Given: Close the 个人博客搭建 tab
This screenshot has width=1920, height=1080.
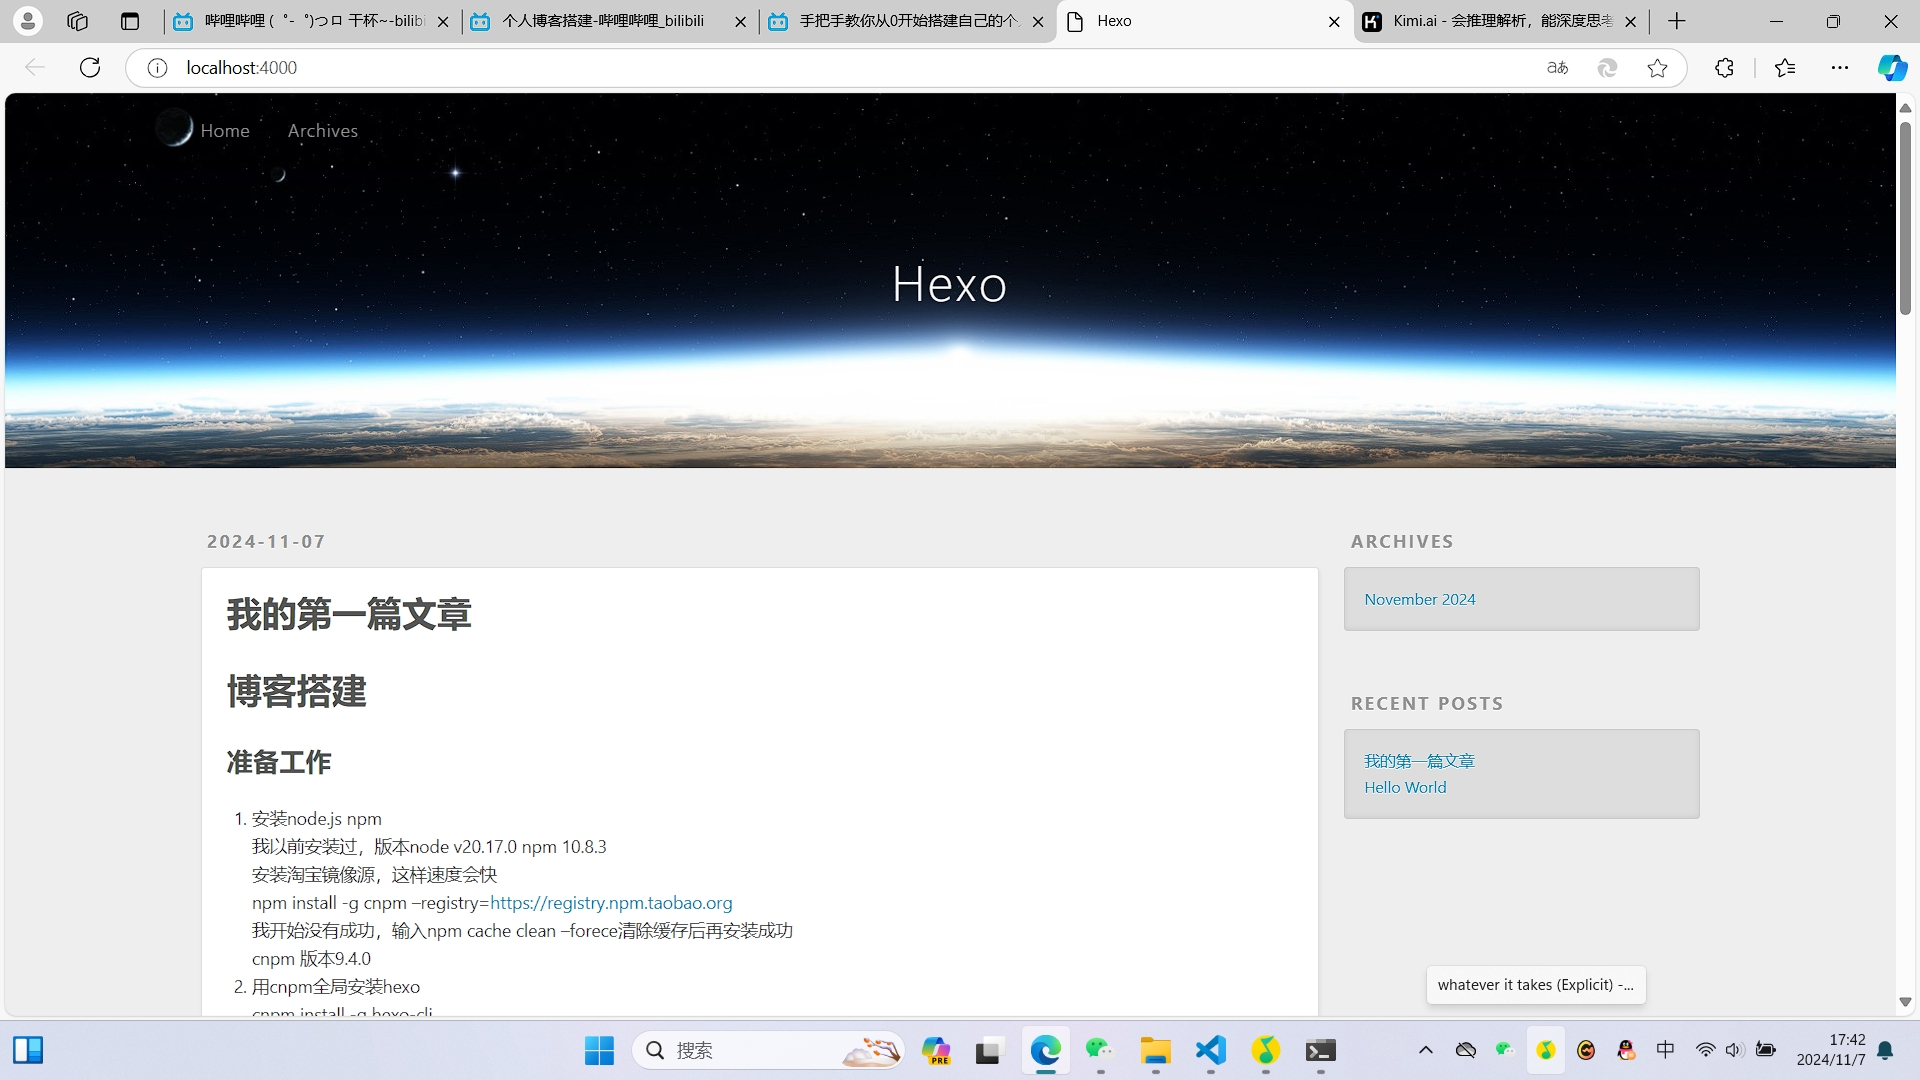Looking at the screenshot, I should 740,21.
